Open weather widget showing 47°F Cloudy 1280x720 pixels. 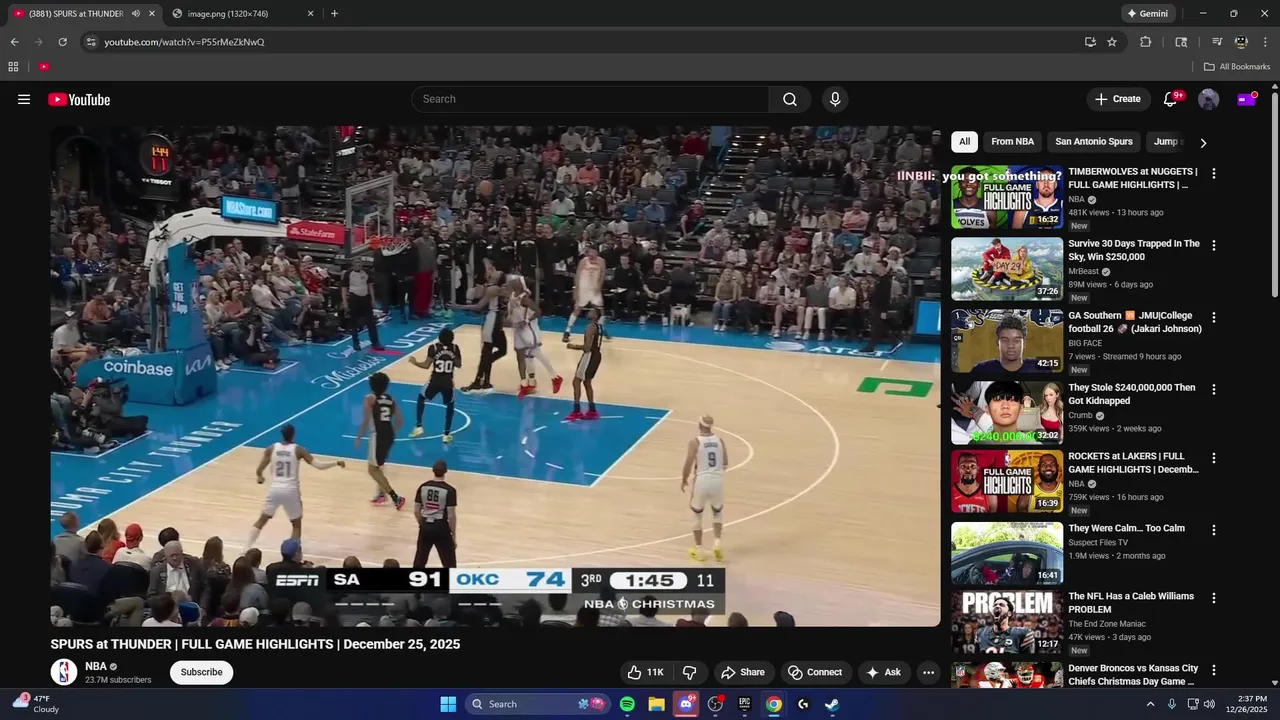tap(35, 704)
